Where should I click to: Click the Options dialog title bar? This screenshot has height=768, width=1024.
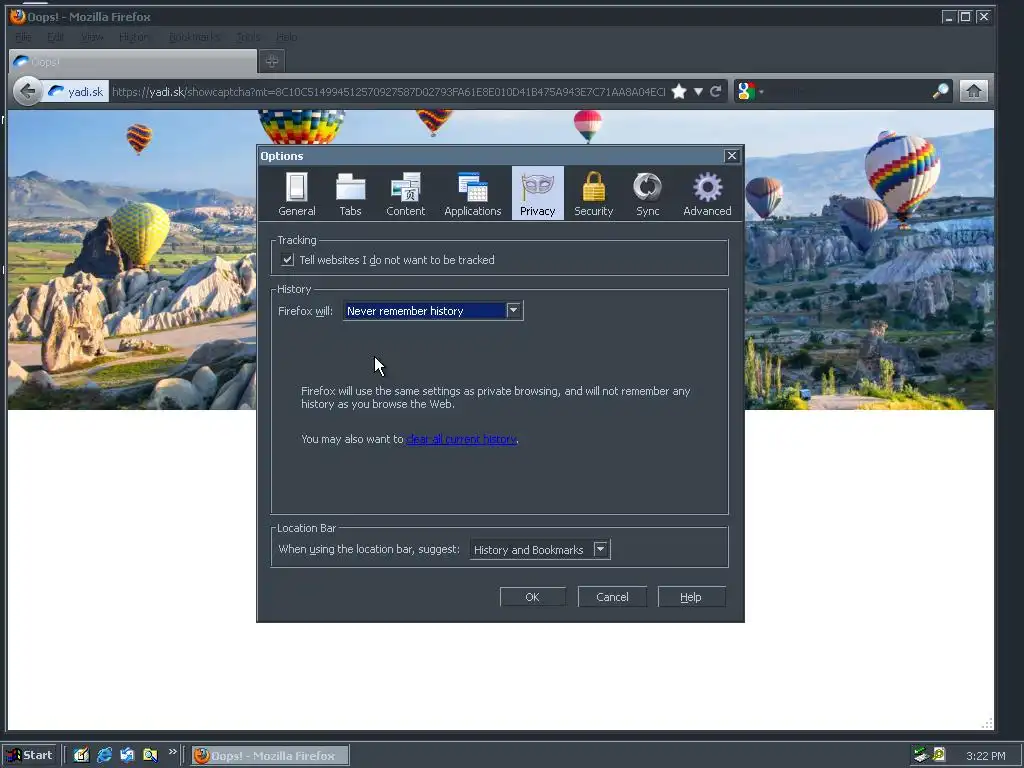click(x=490, y=155)
